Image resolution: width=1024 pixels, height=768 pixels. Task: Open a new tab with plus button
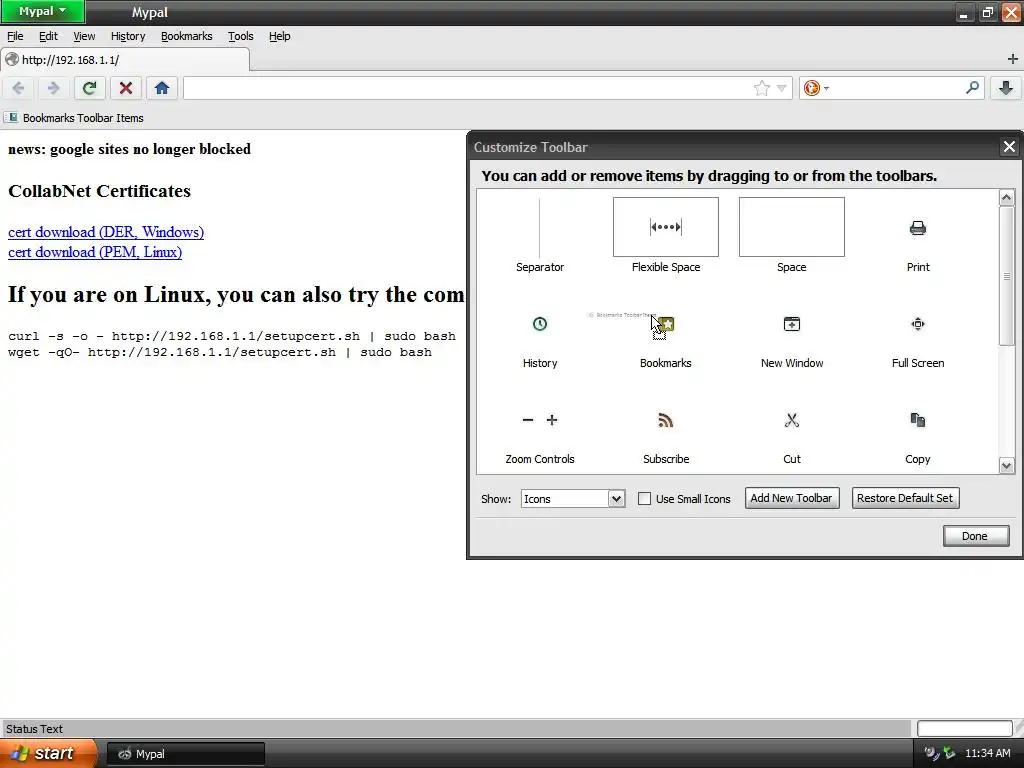pos(1012,59)
